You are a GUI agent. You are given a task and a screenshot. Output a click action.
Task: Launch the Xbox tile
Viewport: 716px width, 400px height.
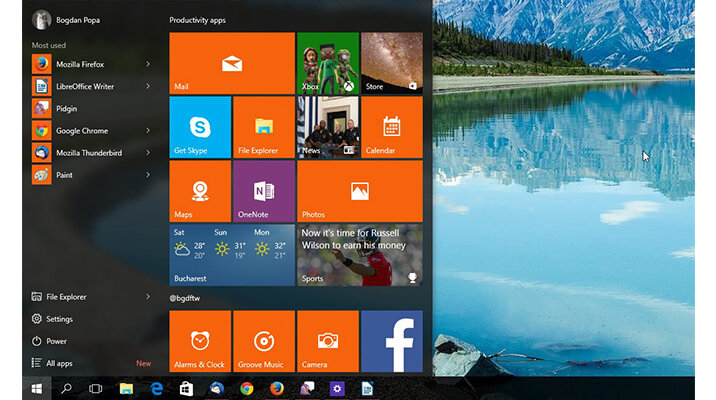pos(328,63)
